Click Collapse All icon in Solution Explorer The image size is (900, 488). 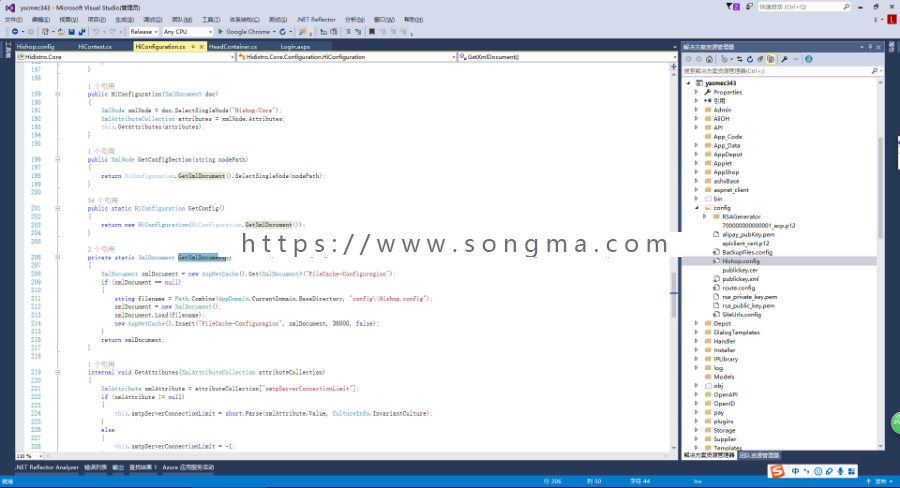coord(760,59)
